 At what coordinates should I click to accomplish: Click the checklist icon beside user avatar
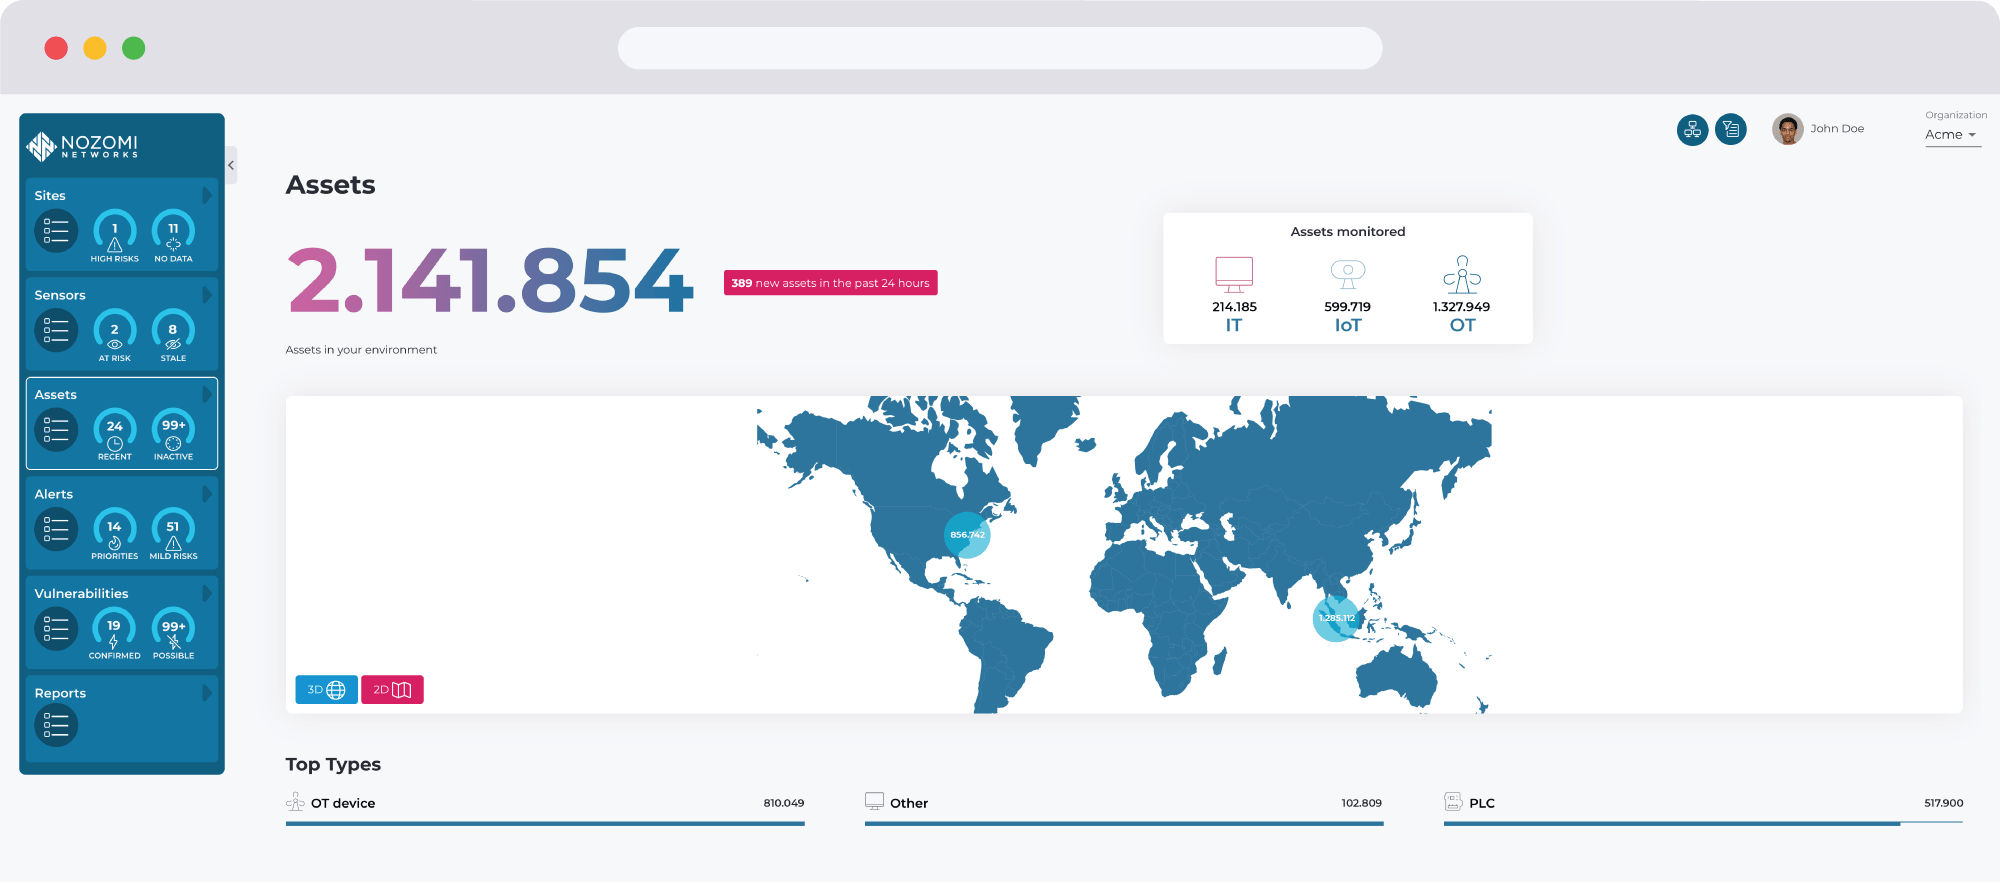click(x=1731, y=130)
